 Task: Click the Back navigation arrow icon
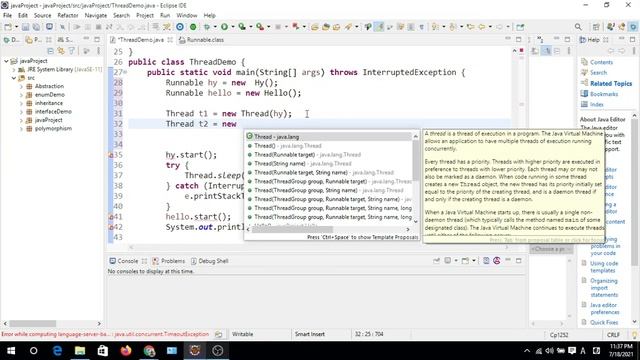pos(482,27)
